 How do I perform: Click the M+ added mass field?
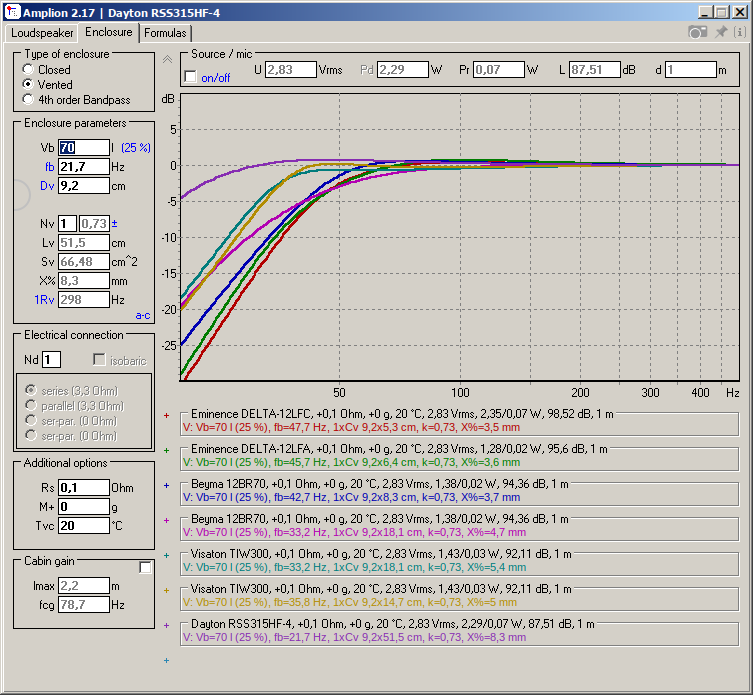(84, 506)
